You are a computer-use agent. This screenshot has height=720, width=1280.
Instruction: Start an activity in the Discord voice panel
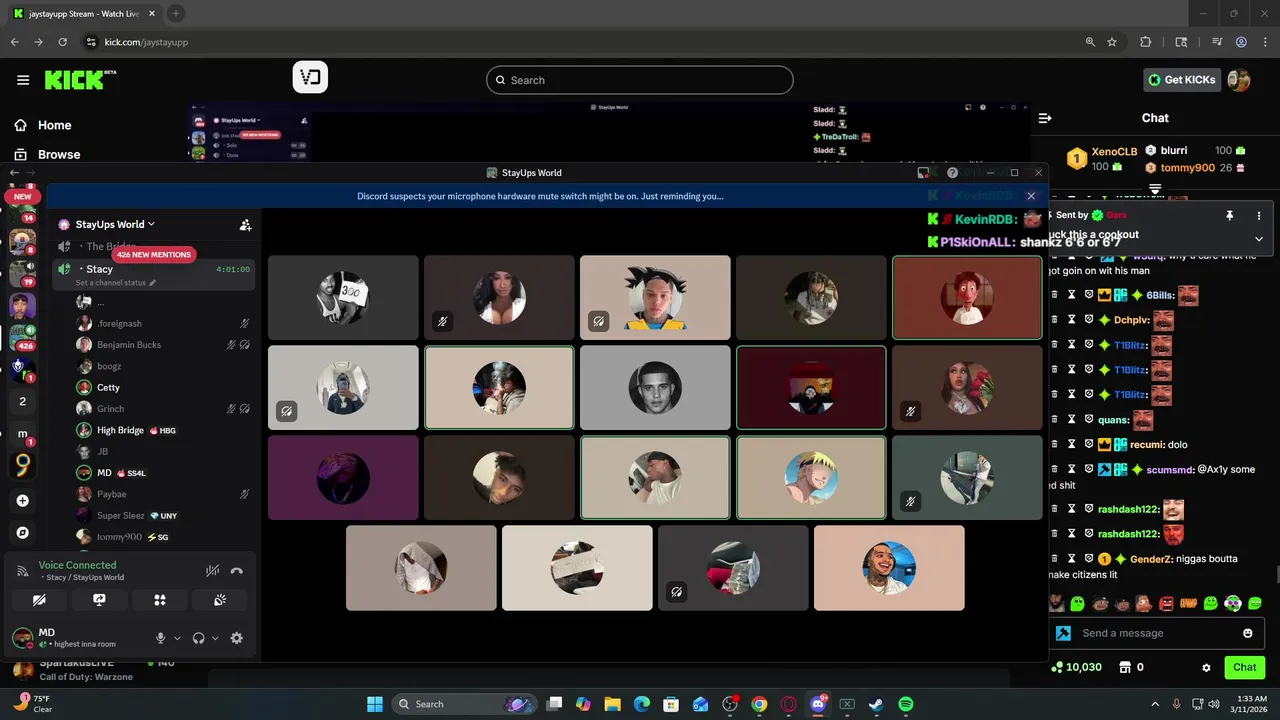(x=160, y=600)
